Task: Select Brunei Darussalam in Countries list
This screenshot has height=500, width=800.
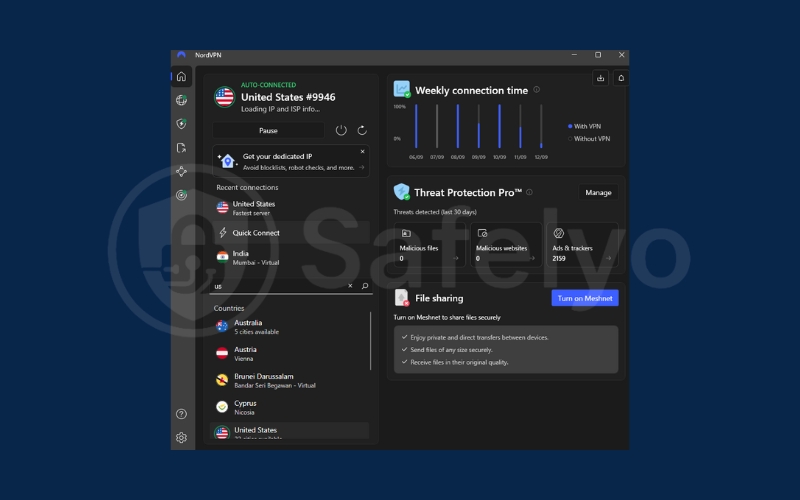Action: (289, 380)
